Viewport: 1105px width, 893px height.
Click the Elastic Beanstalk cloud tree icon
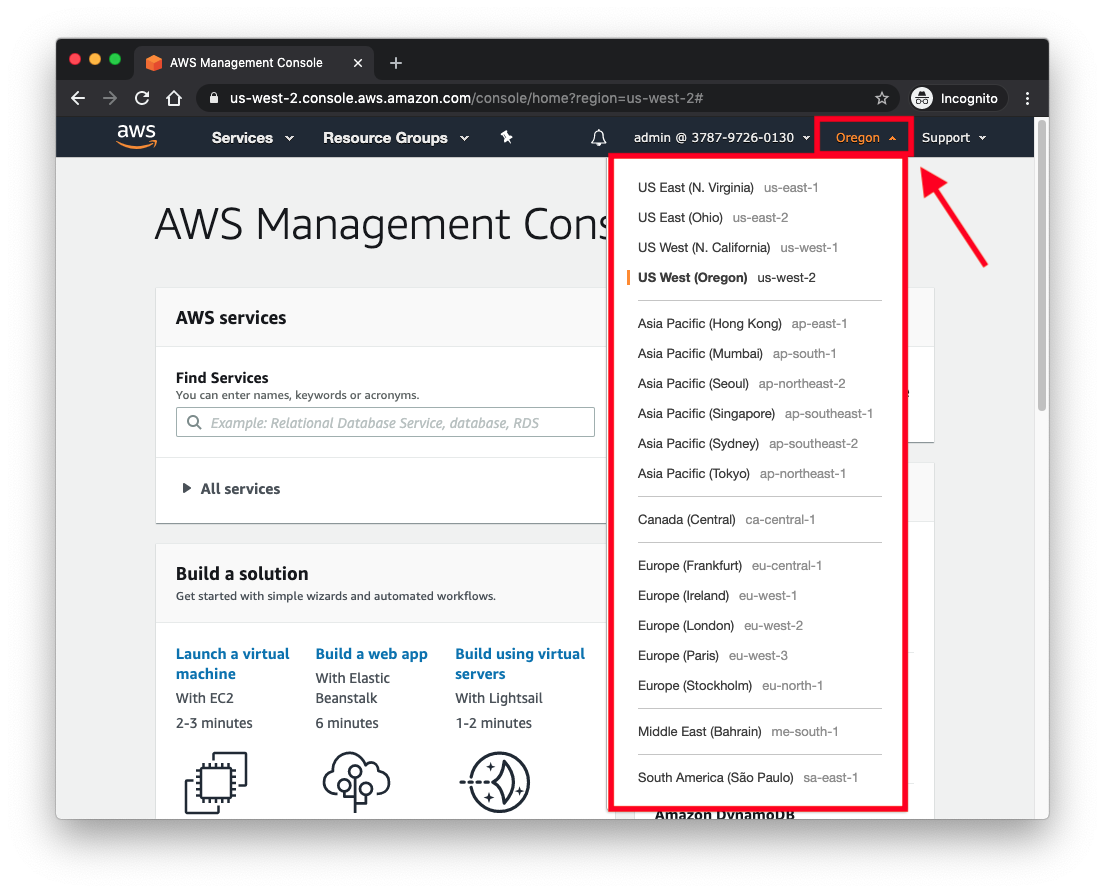[357, 781]
